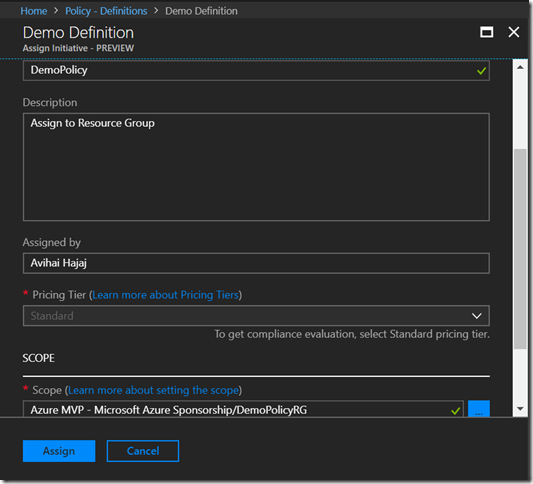The image size is (533, 484).
Task: Click the maximize blade icon
Action: [x=486, y=32]
